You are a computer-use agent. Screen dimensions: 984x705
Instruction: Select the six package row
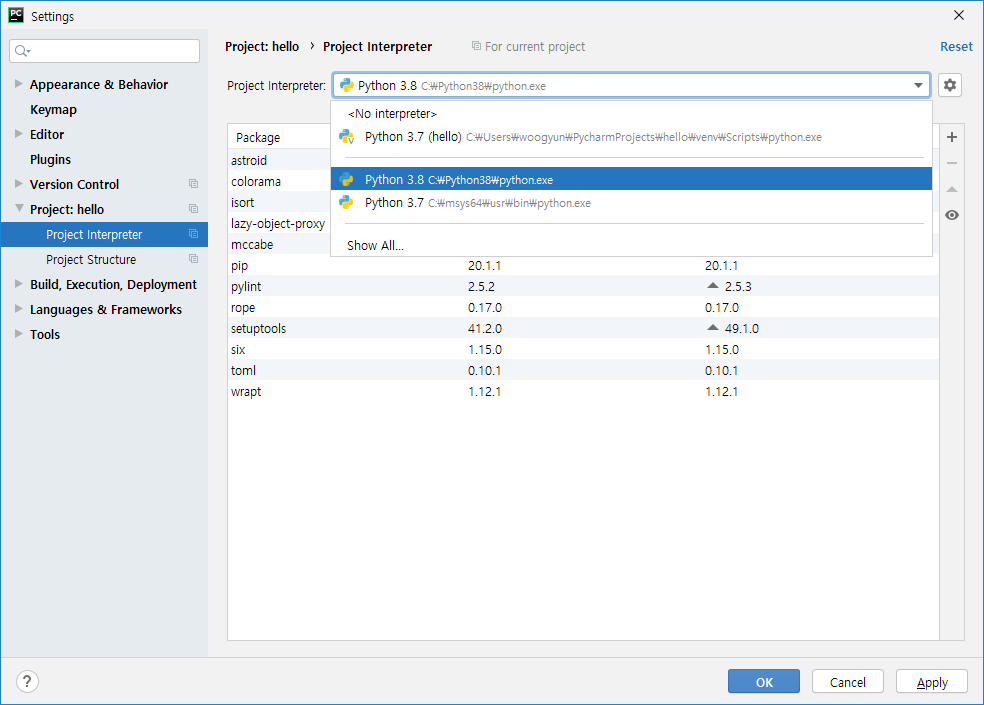pos(584,350)
